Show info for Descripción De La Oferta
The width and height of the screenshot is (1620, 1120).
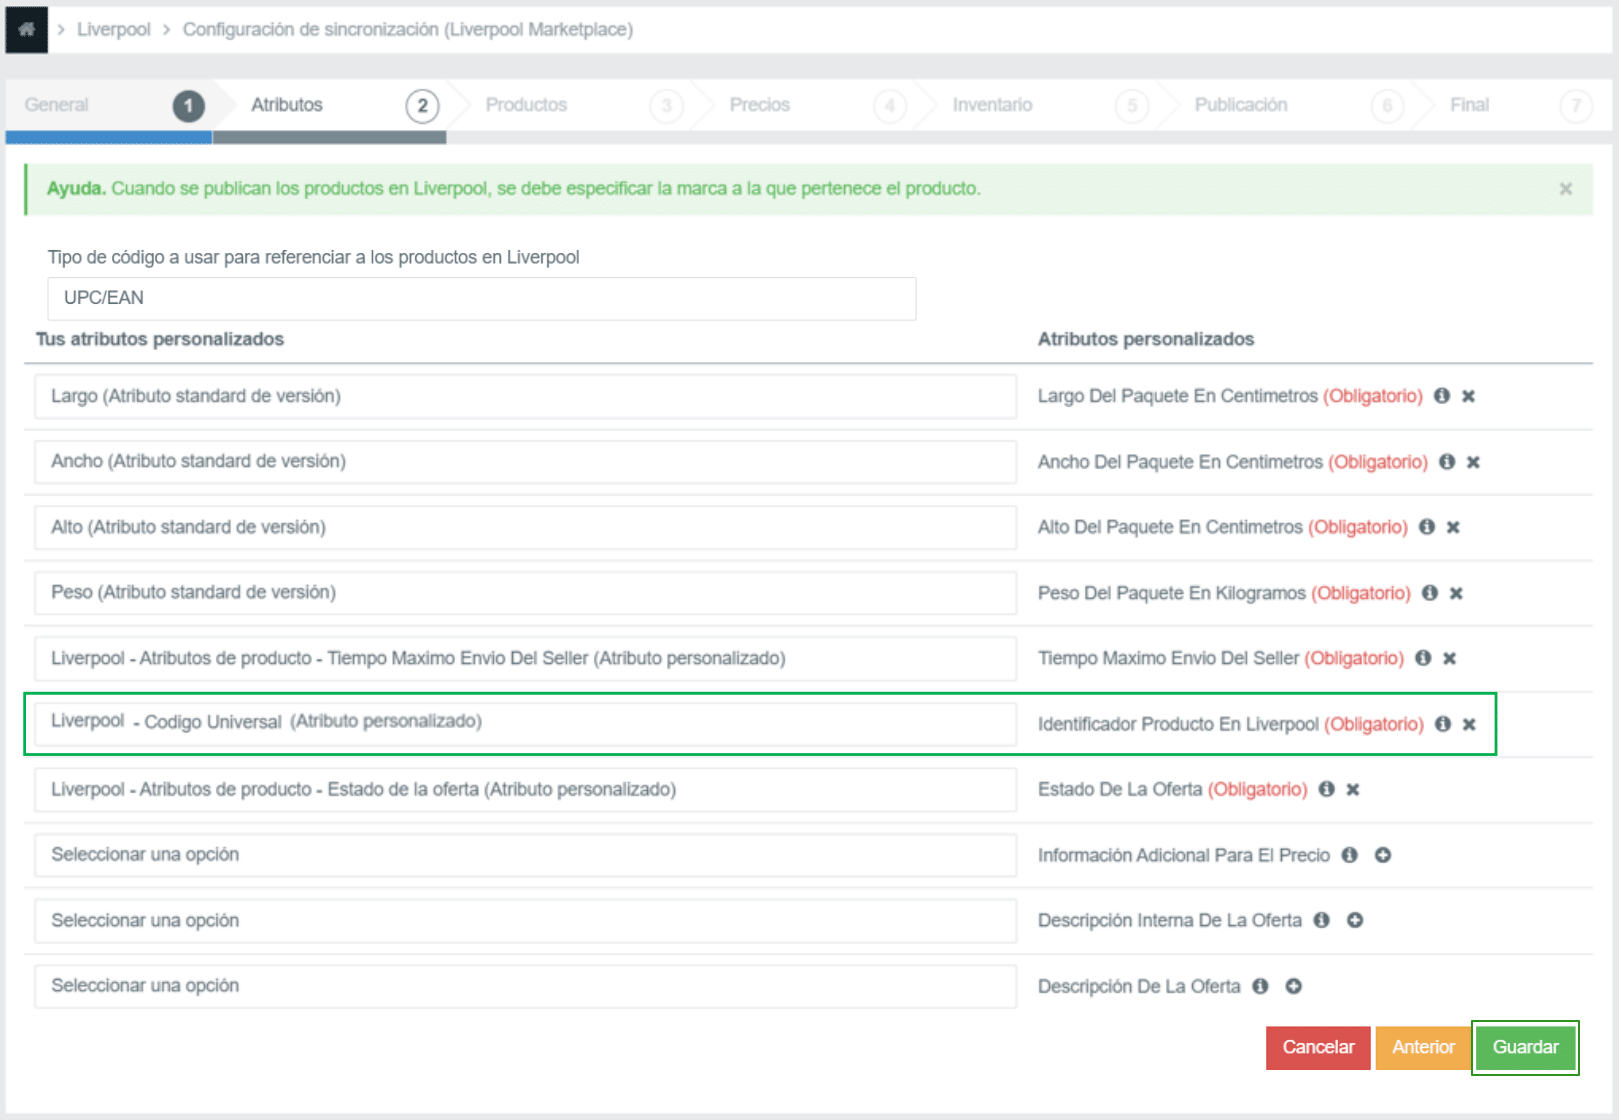[x=1261, y=986]
